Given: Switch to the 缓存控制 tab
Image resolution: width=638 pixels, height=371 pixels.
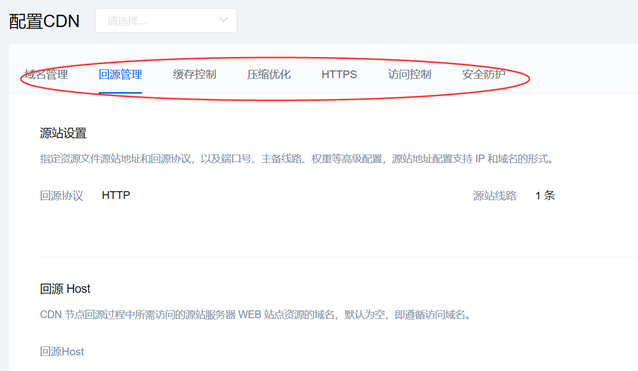Looking at the screenshot, I should click(194, 74).
